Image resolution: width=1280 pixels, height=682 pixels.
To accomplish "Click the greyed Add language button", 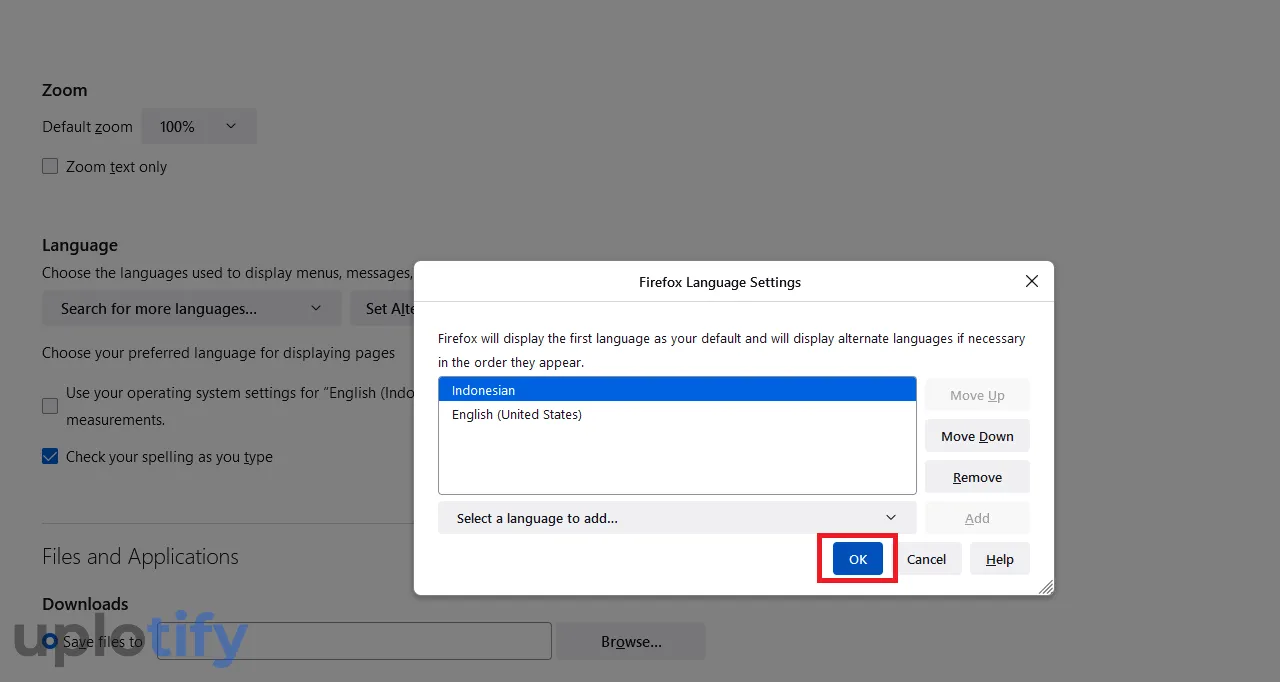I will (x=977, y=518).
